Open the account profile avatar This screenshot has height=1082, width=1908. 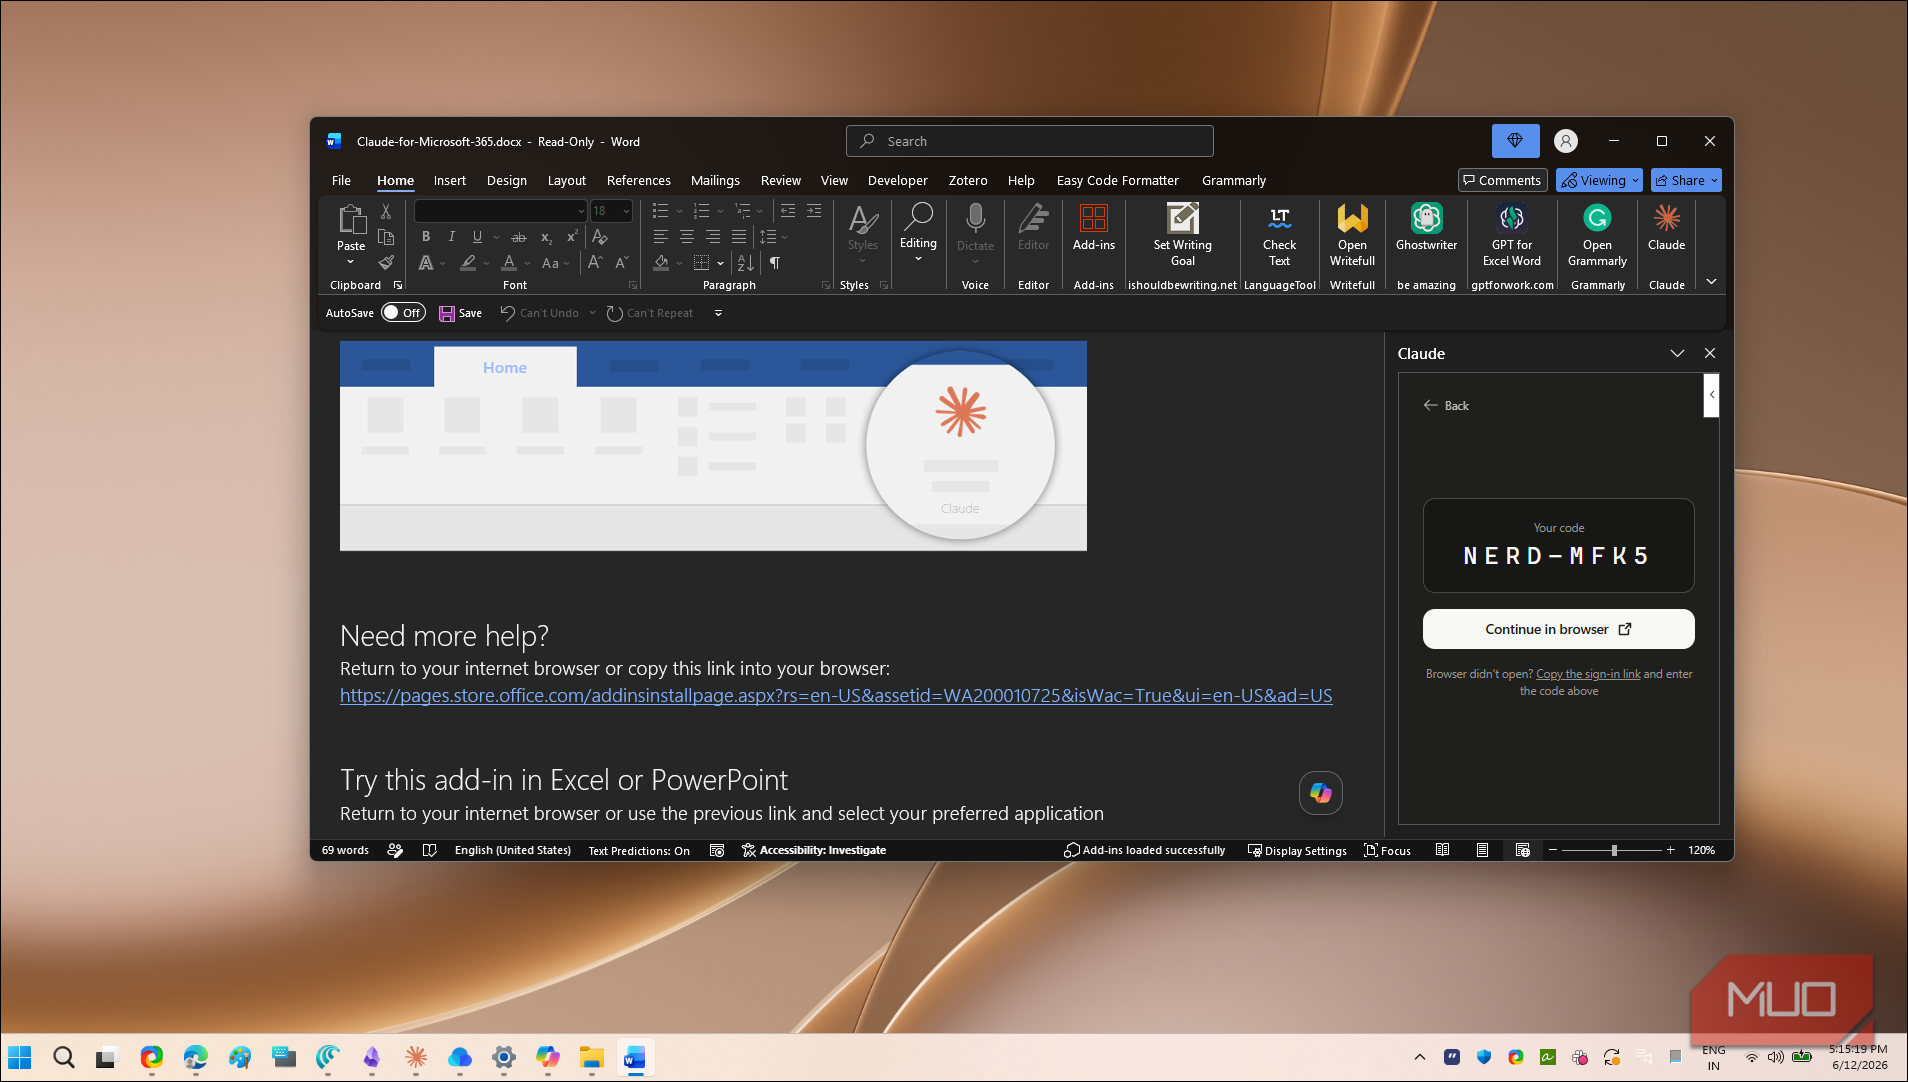click(x=1566, y=141)
